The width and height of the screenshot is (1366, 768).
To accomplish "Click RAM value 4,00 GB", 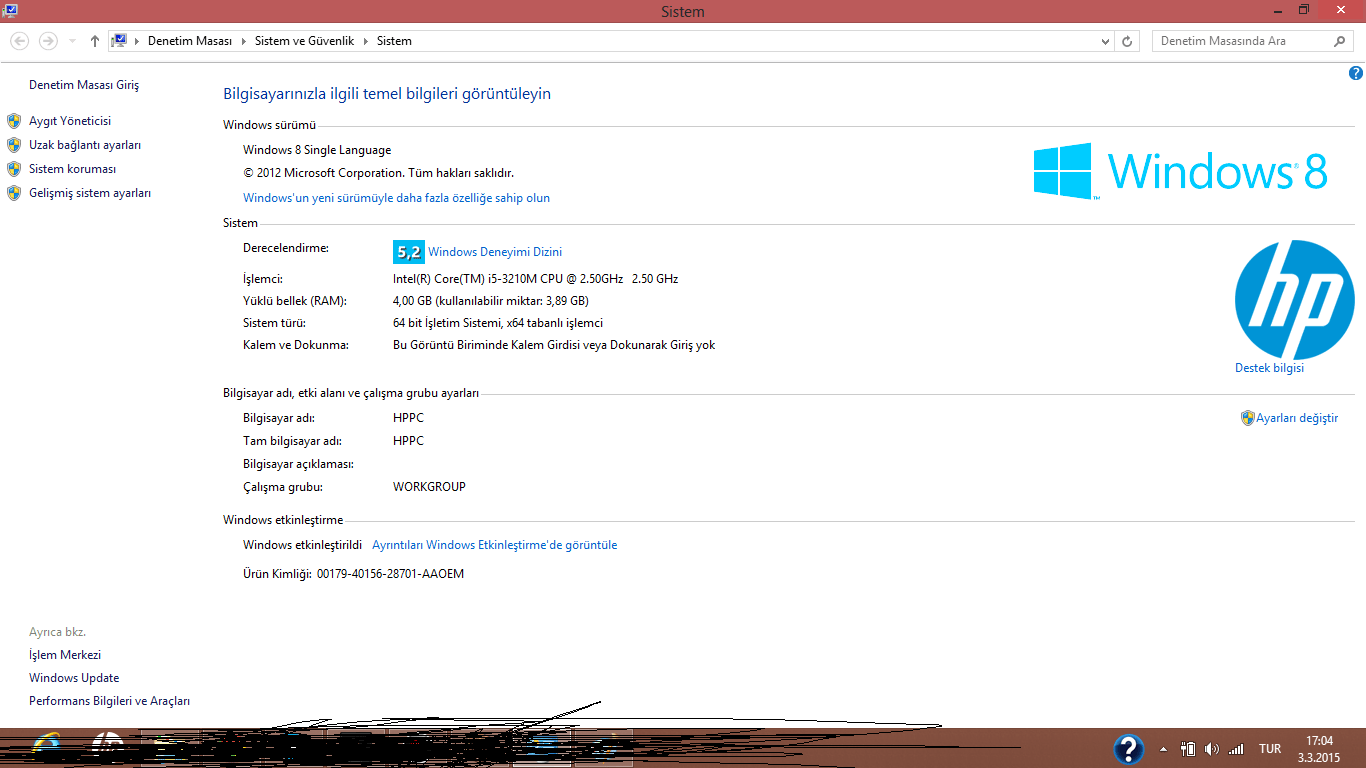I will coord(491,301).
